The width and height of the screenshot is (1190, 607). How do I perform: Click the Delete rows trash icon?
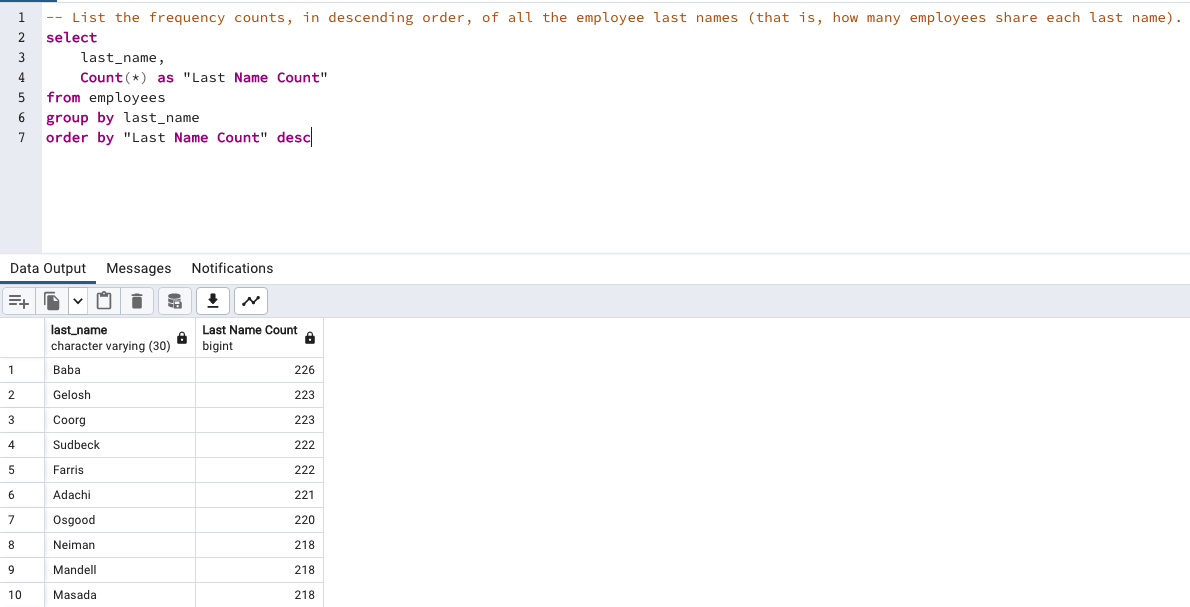pyautogui.click(x=137, y=300)
